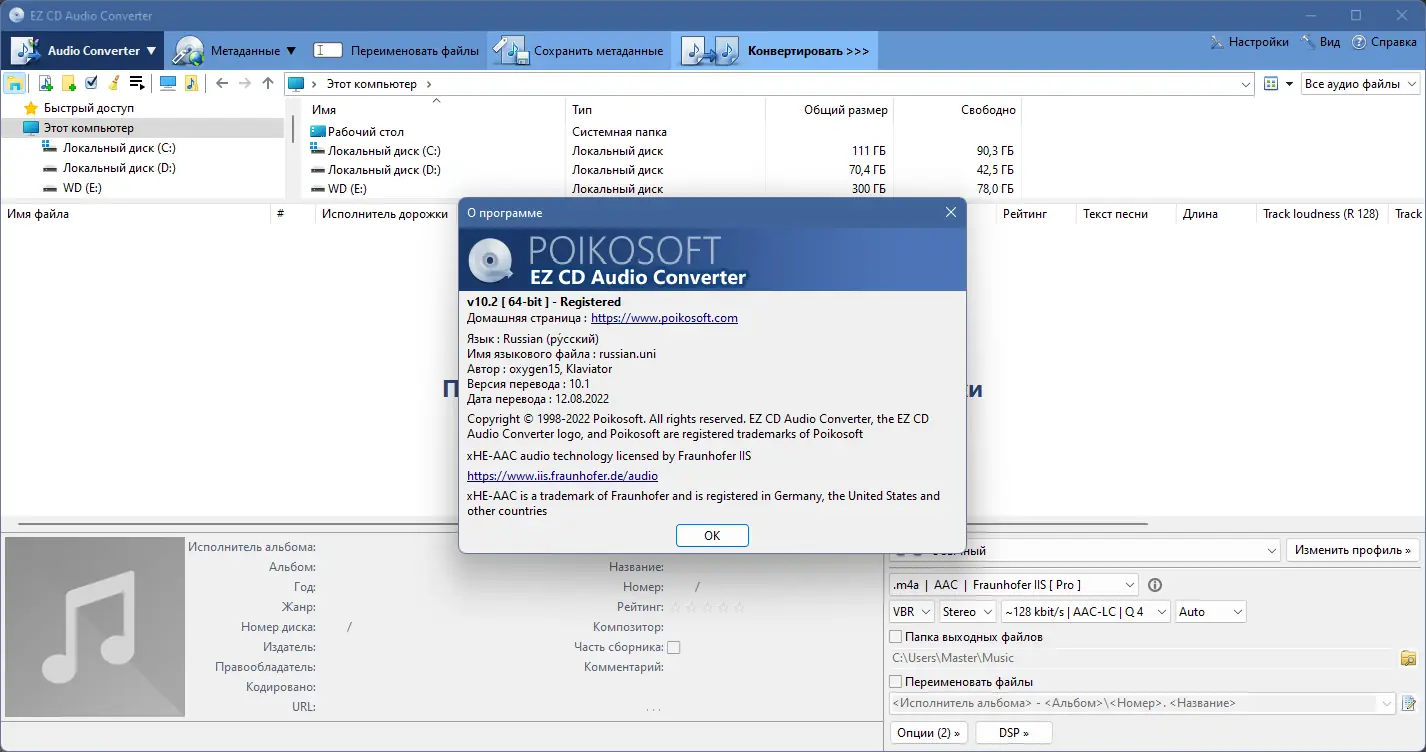The image size is (1426, 752).
Task: Open the poikosoft.com homepage link
Action: [x=664, y=318]
